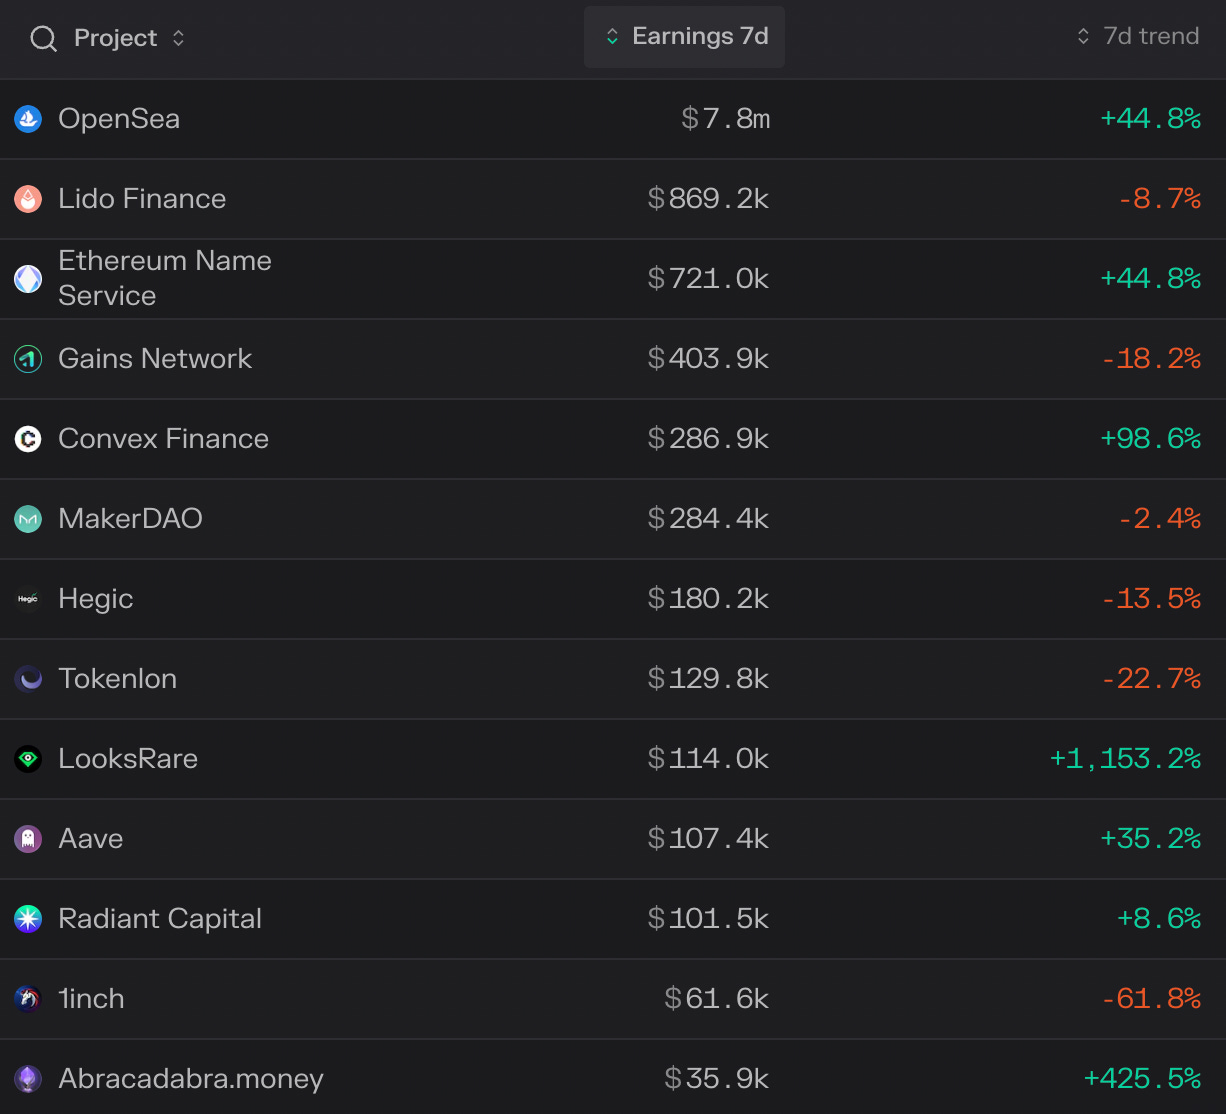This screenshot has height=1114, width=1226.
Task: Click the -18.2% trend value
Action: [1150, 359]
